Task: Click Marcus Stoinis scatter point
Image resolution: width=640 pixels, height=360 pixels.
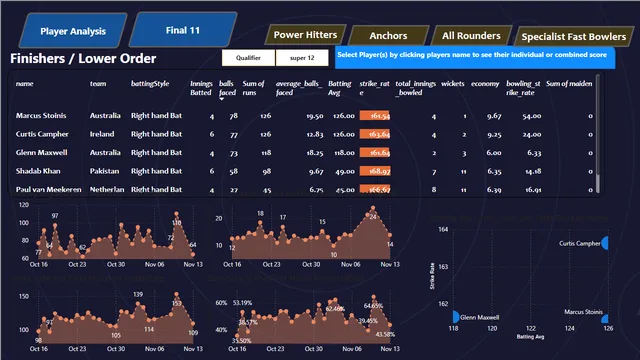Action: pyautogui.click(x=605, y=319)
